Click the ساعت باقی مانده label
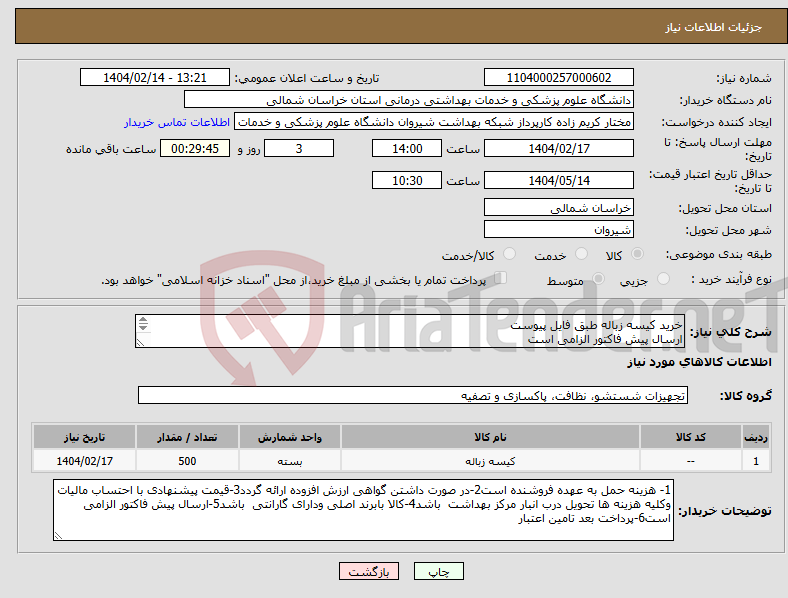 point(111,149)
